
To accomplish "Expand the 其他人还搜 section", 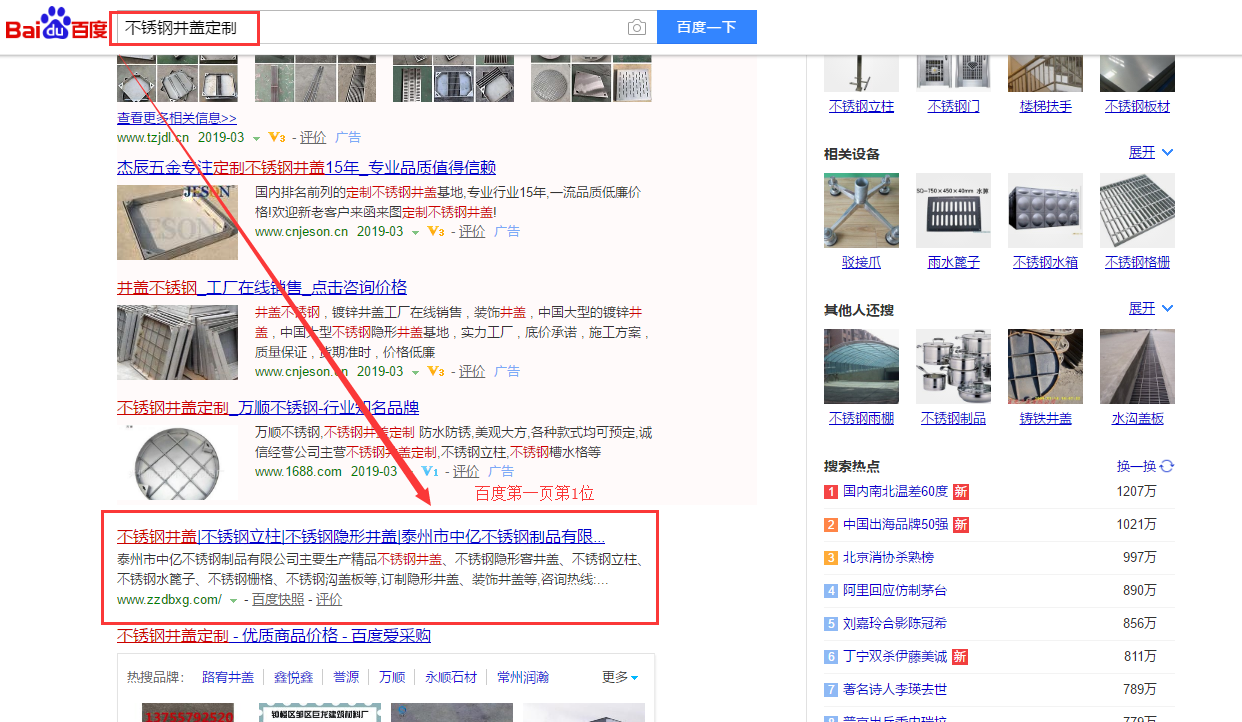I will click(x=1151, y=308).
